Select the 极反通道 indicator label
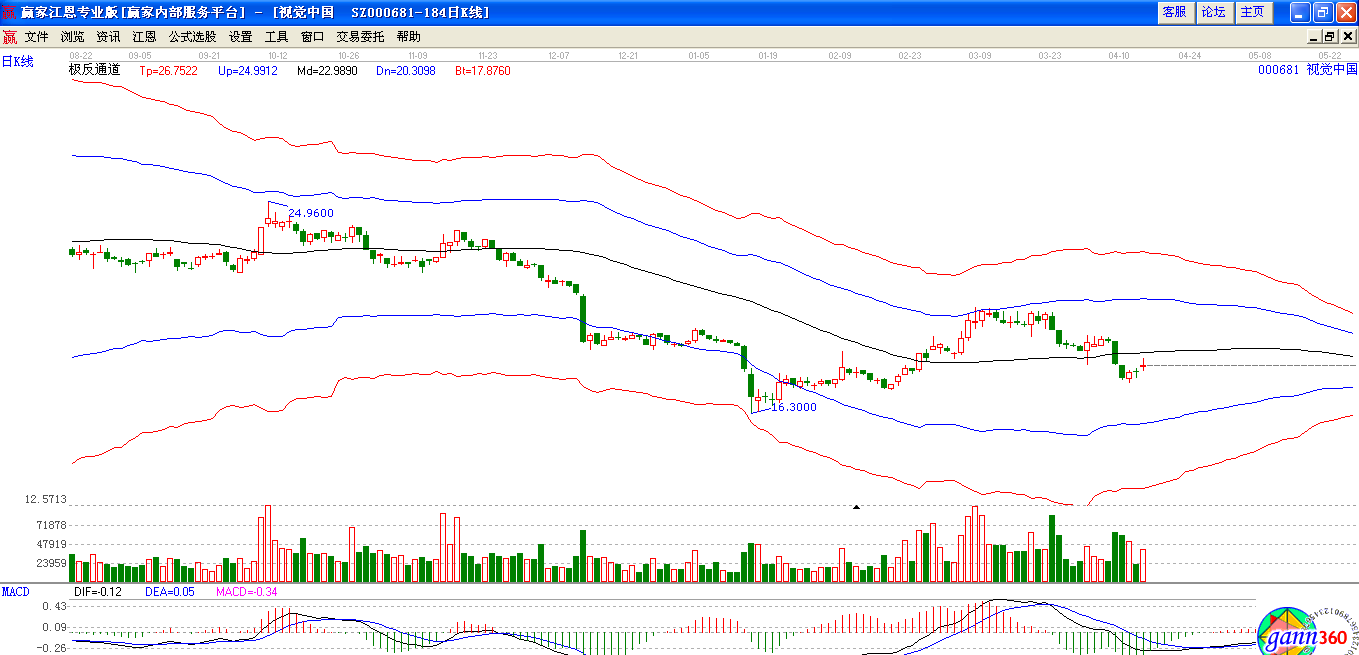The image size is (1359, 655). (x=94, y=70)
